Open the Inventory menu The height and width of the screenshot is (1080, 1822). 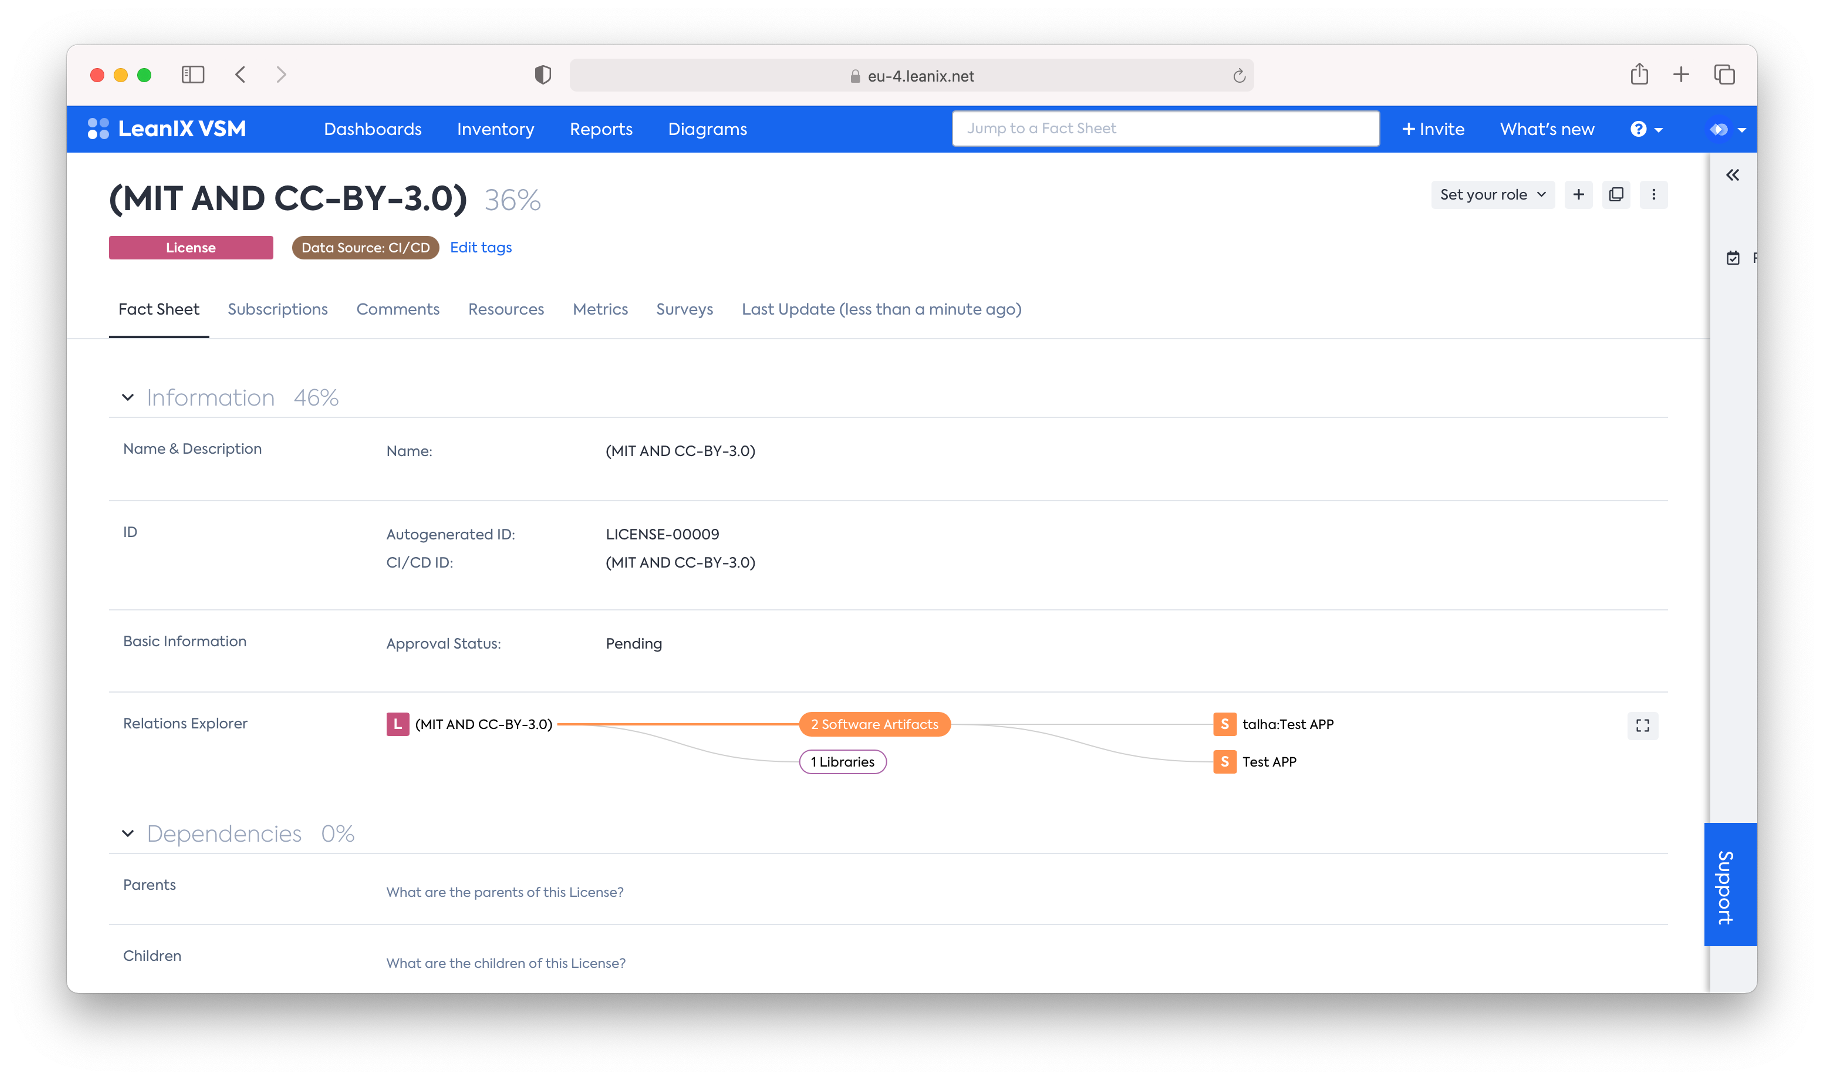tap(496, 129)
